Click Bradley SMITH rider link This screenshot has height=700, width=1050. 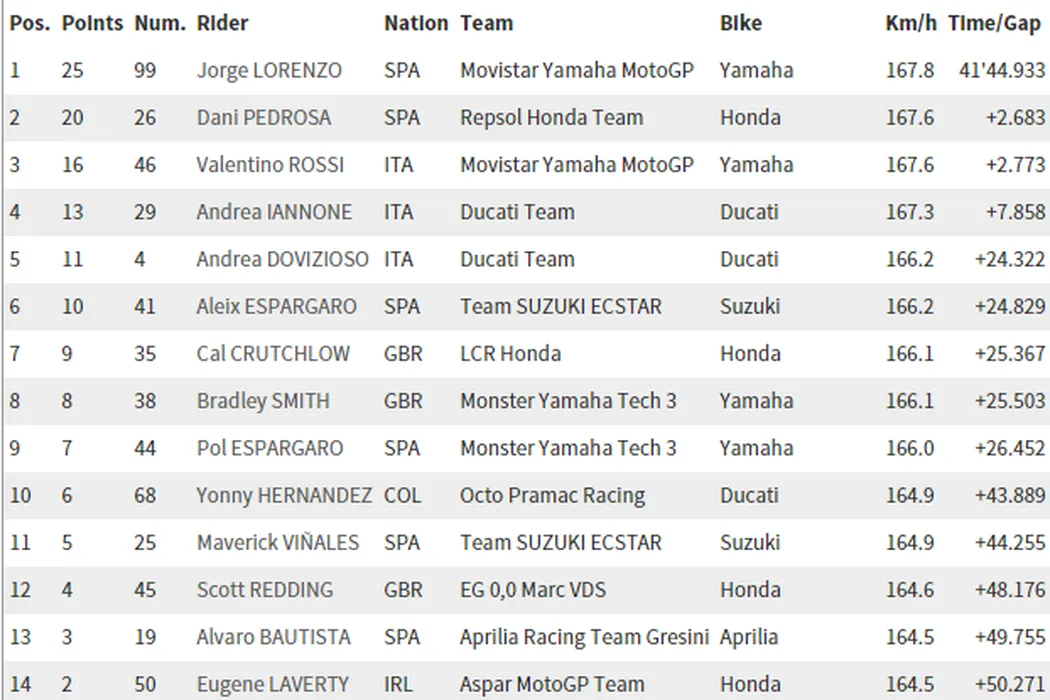(262, 401)
